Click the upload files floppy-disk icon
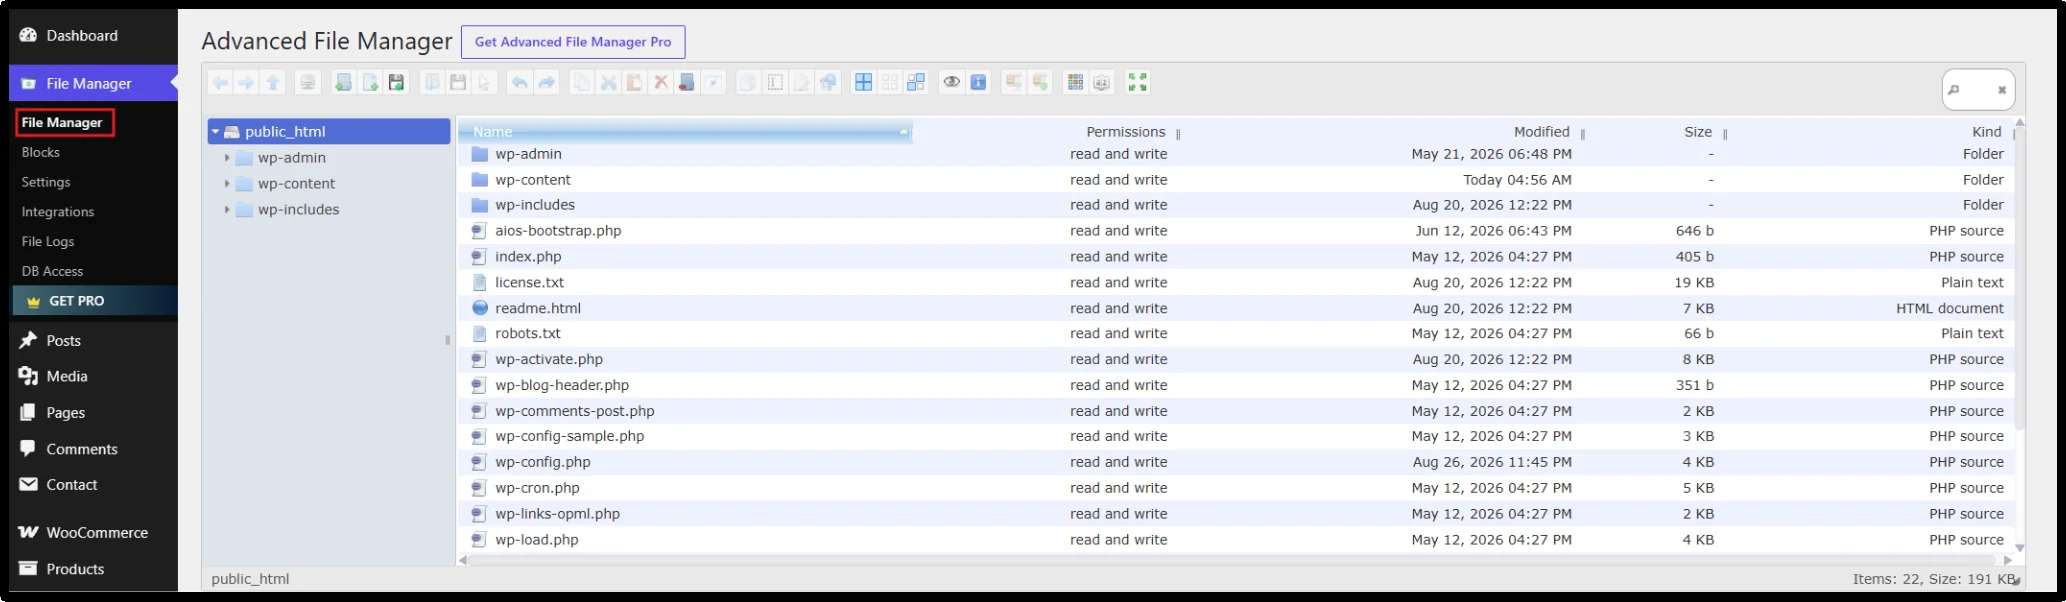The width and height of the screenshot is (2066, 602). click(397, 82)
